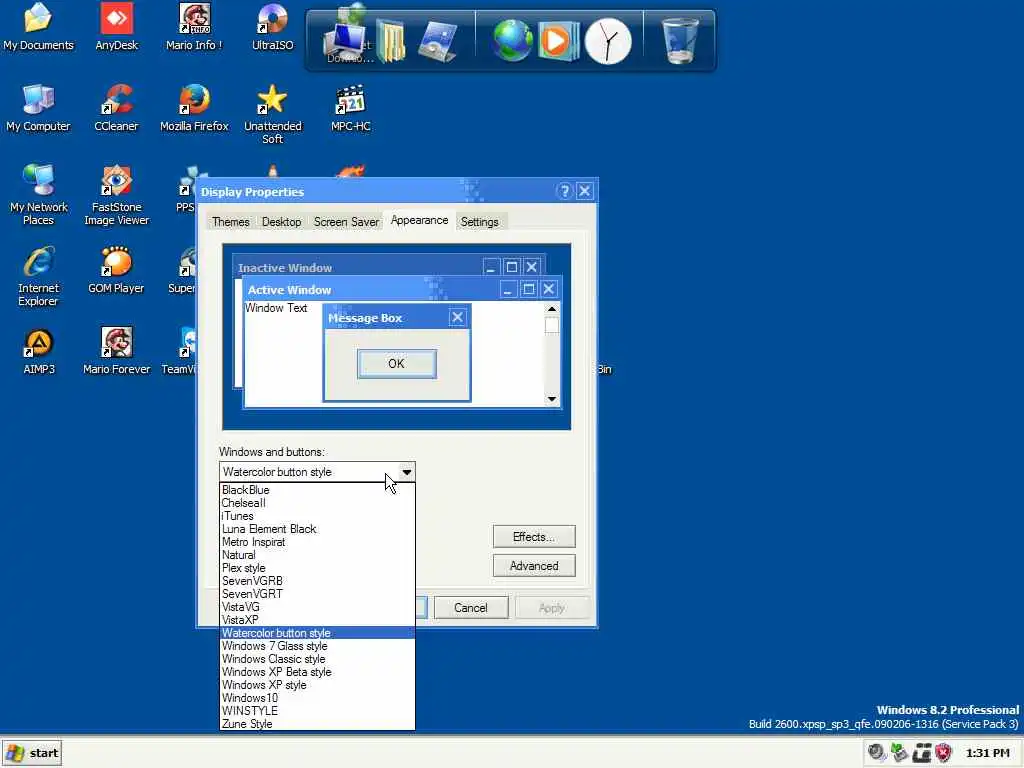Launch CCleaner shortcut
1024x768 pixels.
[x=116, y=108]
